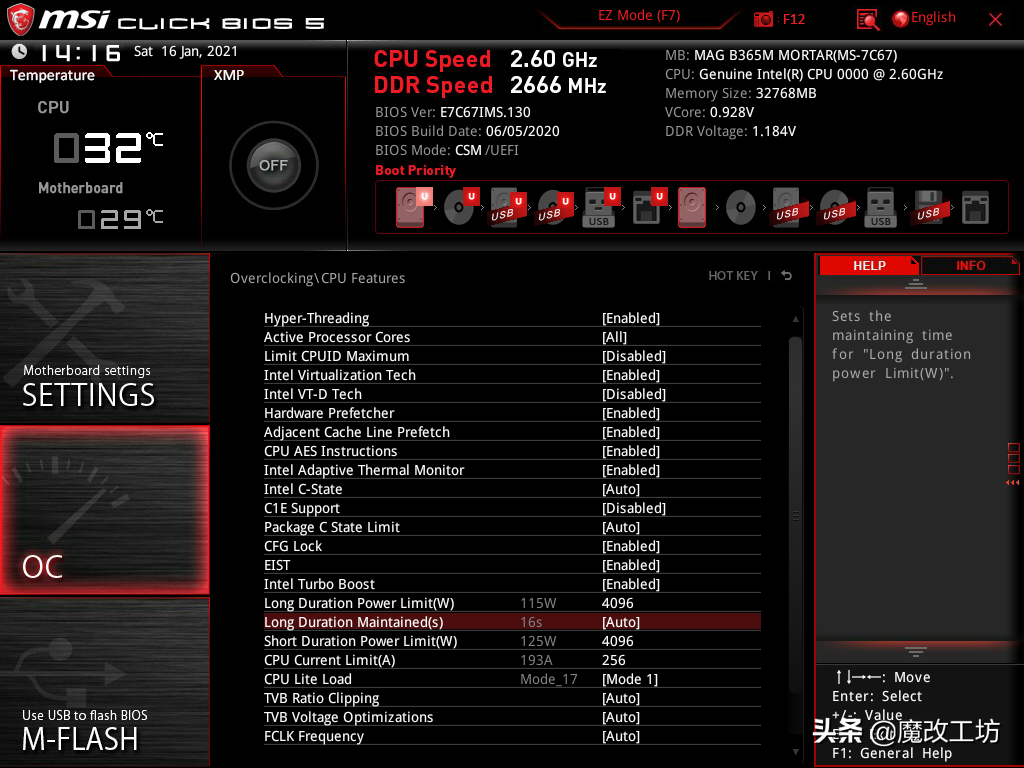Open Package C State Limit [Auto] options
Image resolution: width=1024 pixels, height=768 pixels.
coord(620,527)
